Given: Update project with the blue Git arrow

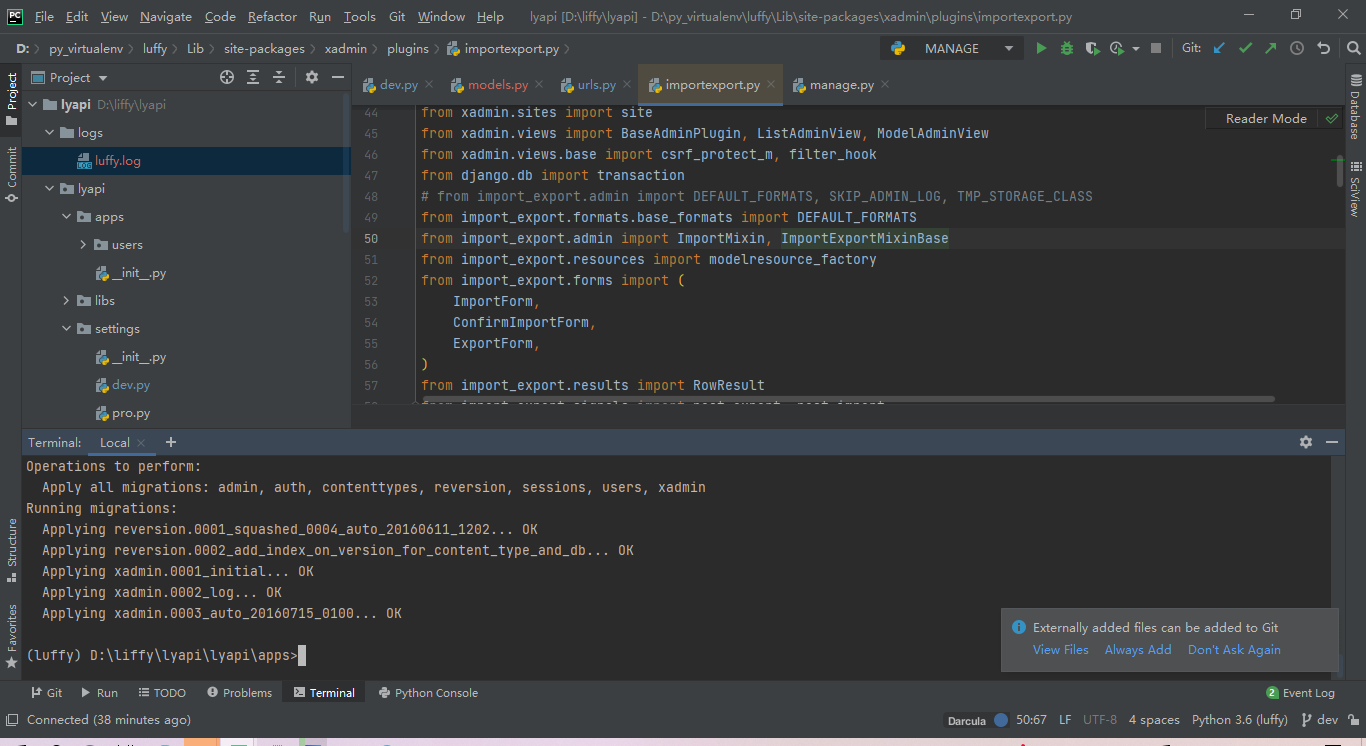Looking at the screenshot, I should 1219,48.
